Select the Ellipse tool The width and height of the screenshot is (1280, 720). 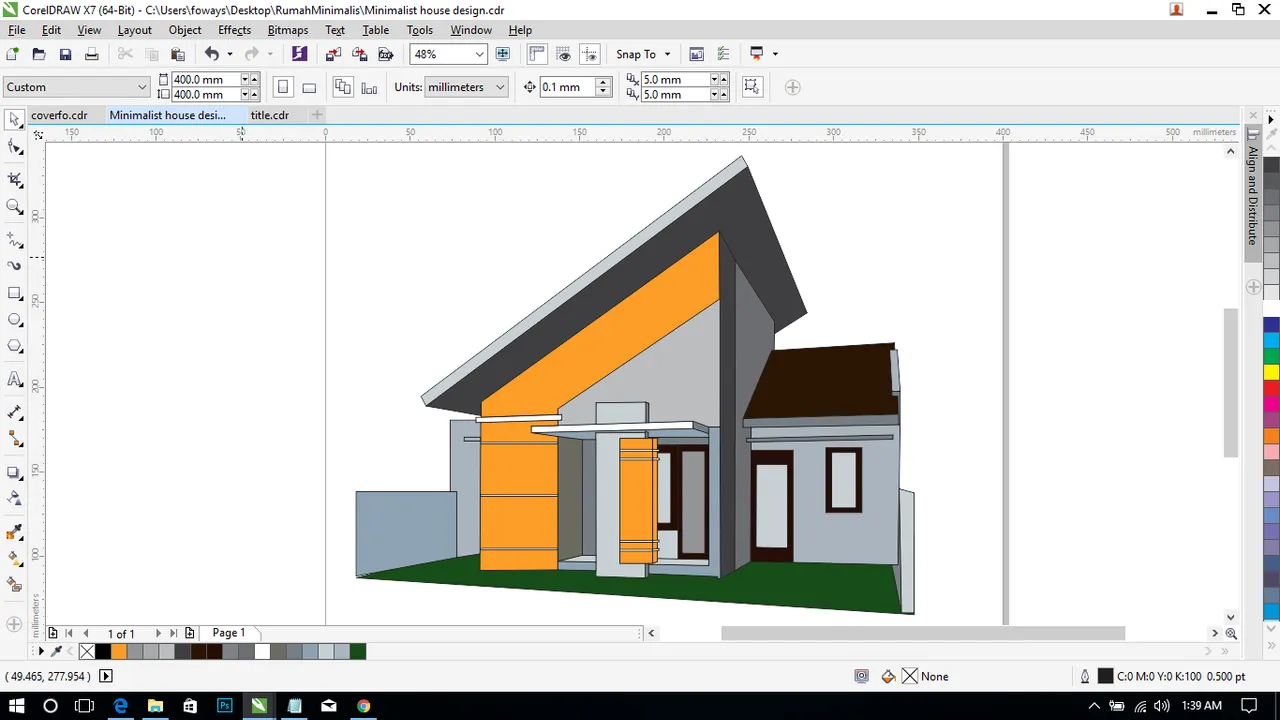(x=15, y=320)
